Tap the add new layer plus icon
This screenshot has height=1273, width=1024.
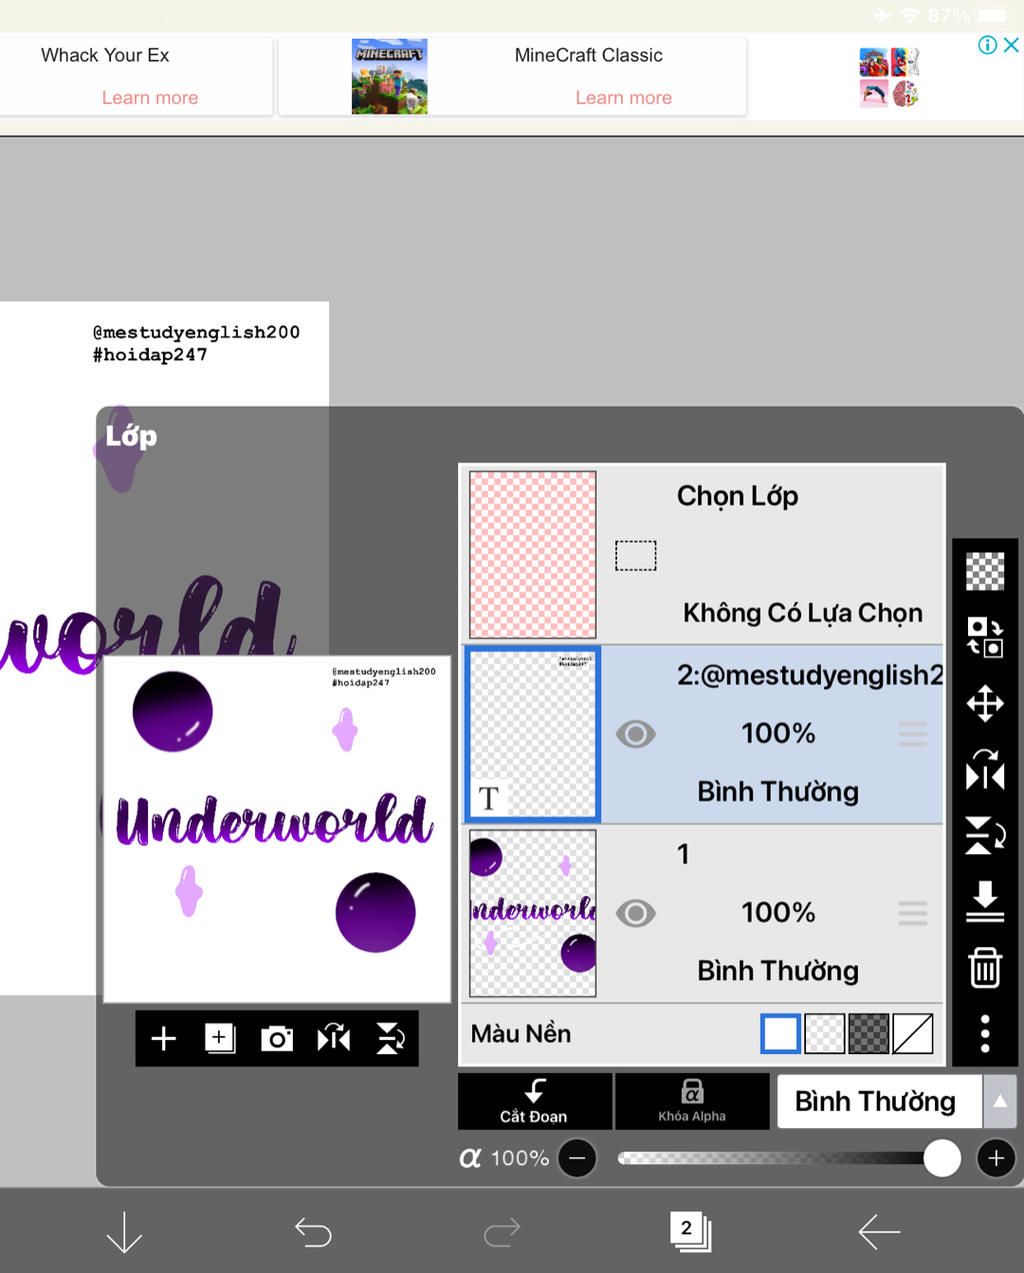(163, 1039)
